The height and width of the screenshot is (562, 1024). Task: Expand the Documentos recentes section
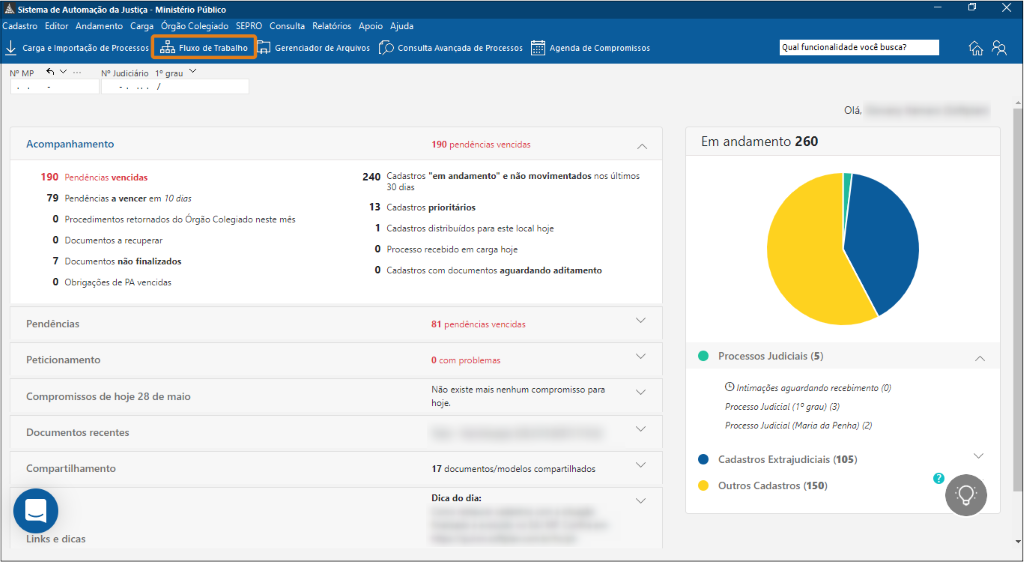tap(641, 429)
